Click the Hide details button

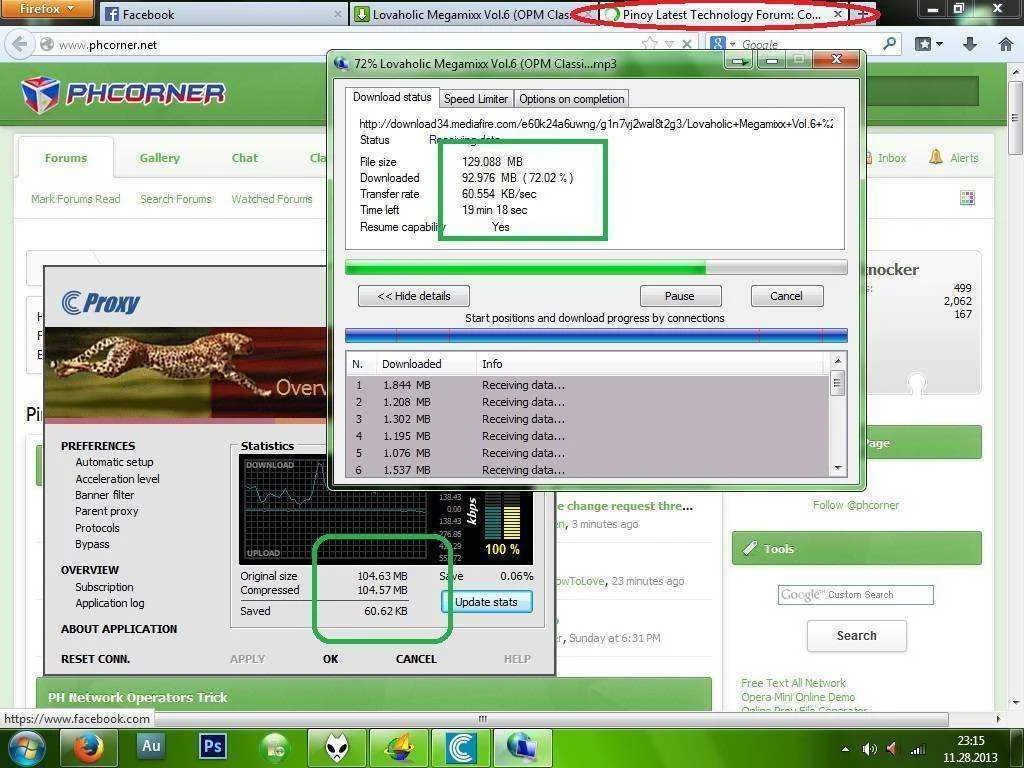413,296
